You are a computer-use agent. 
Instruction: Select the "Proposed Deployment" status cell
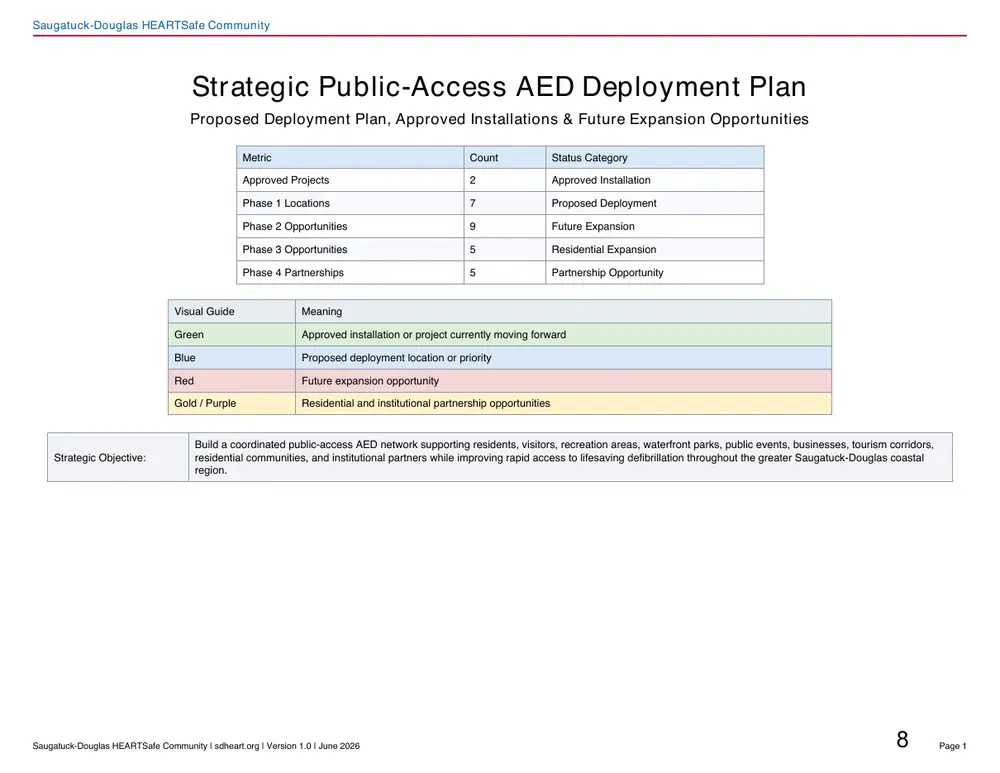click(654, 203)
